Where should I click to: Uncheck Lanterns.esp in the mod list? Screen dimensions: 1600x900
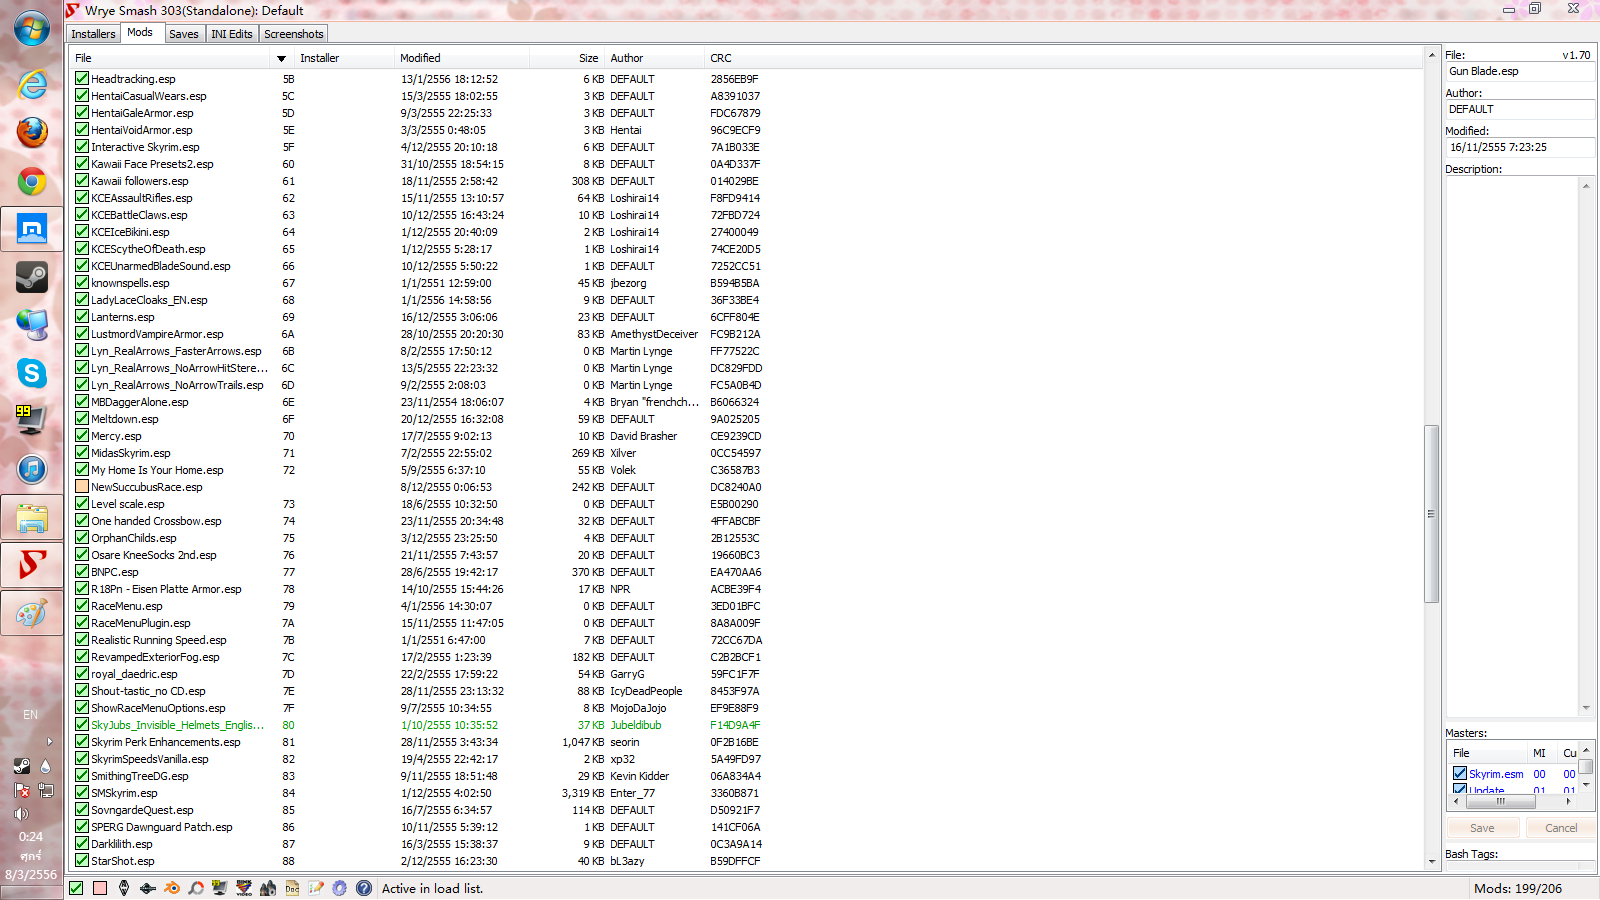coord(82,317)
